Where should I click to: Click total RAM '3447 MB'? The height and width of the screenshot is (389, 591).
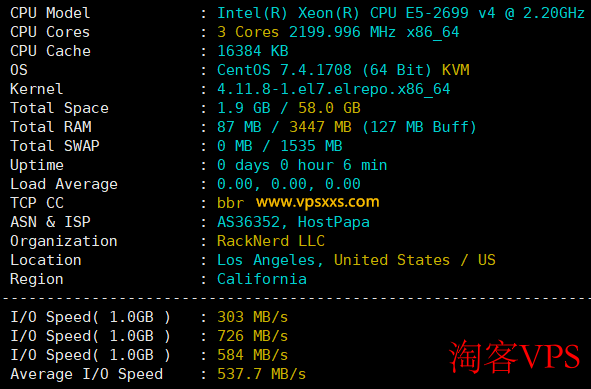click(x=320, y=127)
